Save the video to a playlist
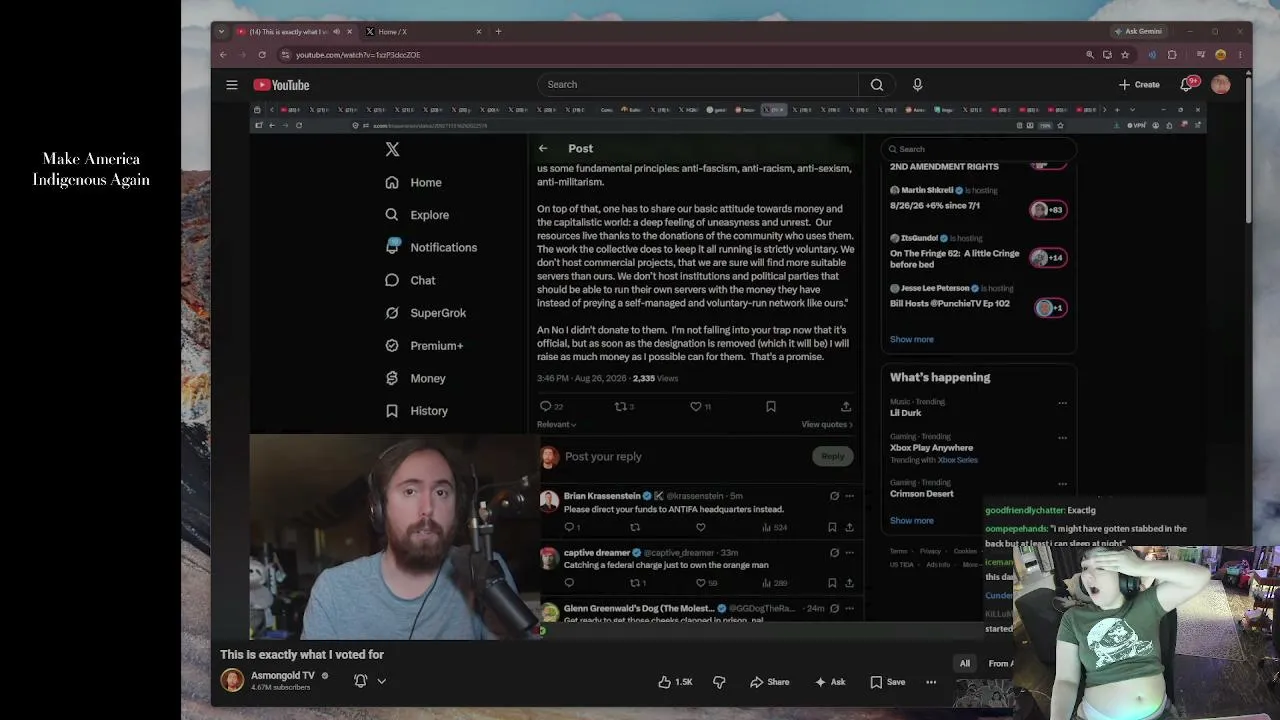The height and width of the screenshot is (720, 1280). click(x=888, y=682)
